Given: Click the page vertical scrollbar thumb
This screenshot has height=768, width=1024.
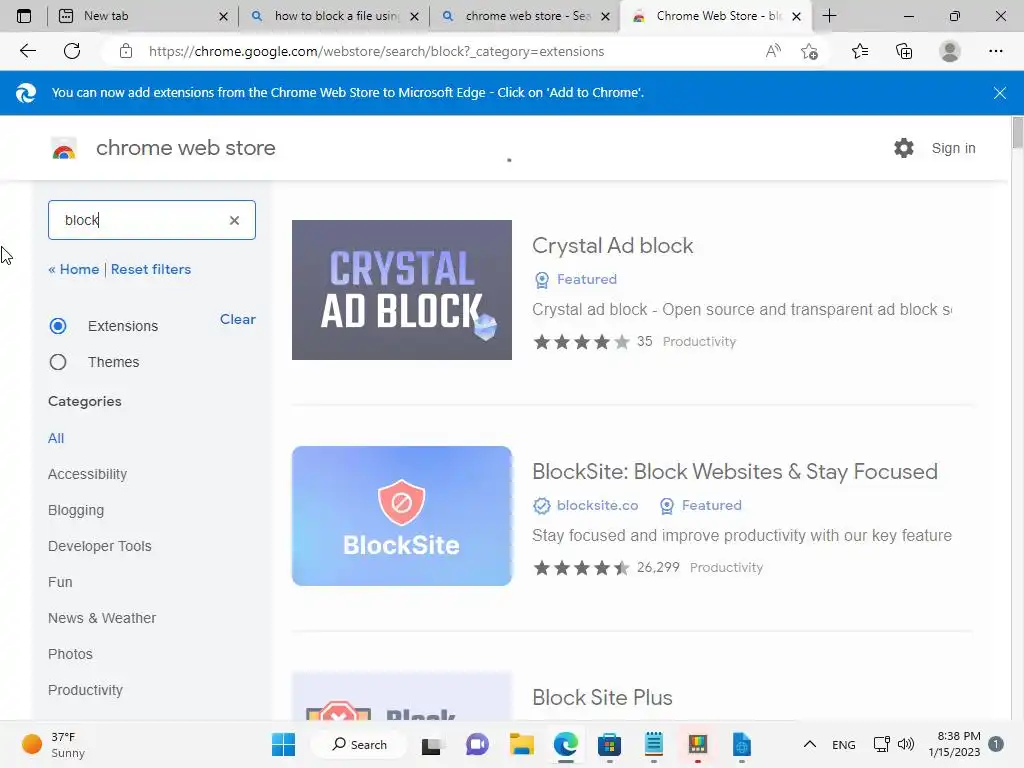Looking at the screenshot, I should 1017,133.
